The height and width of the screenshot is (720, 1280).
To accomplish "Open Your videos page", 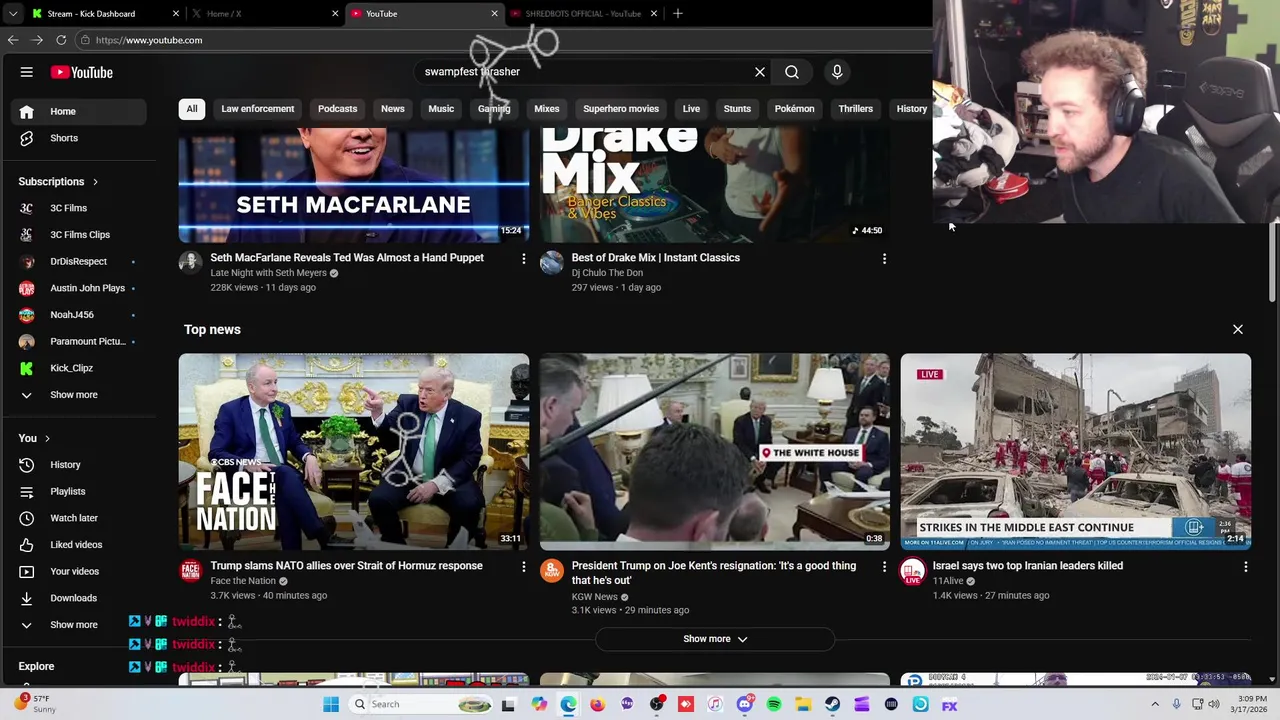I will tap(80, 571).
